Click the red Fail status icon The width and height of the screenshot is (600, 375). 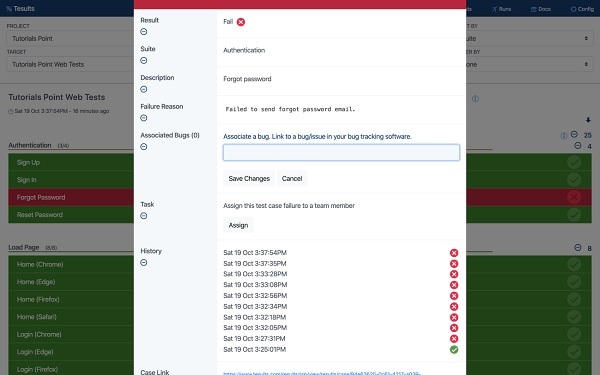click(x=241, y=22)
